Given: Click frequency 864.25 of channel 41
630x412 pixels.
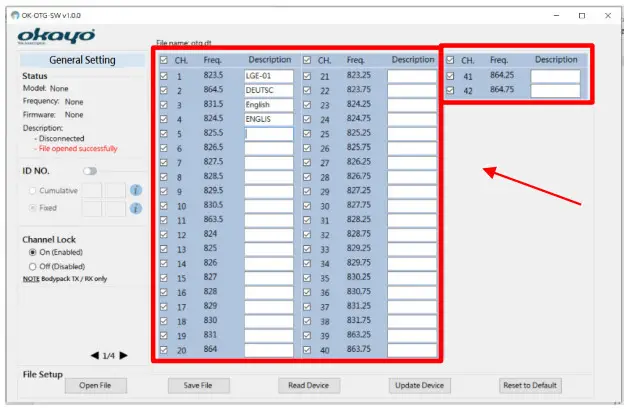Looking at the screenshot, I should [501, 75].
